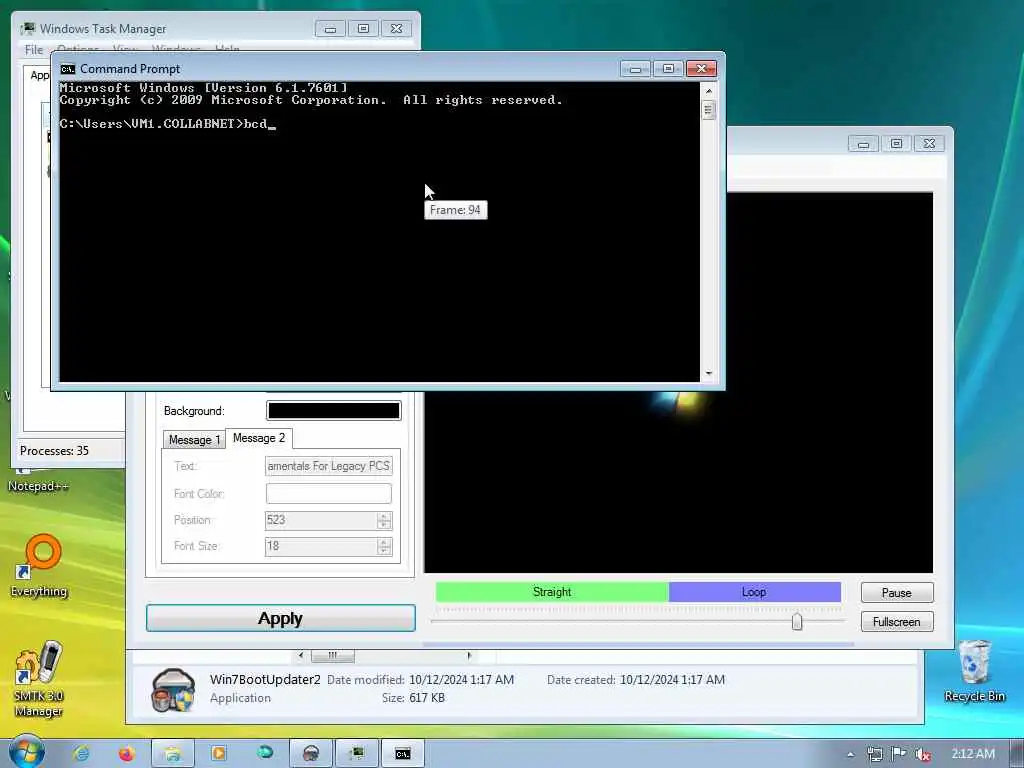
Task: Click the Processes: 35 status text
Action: pyautogui.click(x=54, y=451)
